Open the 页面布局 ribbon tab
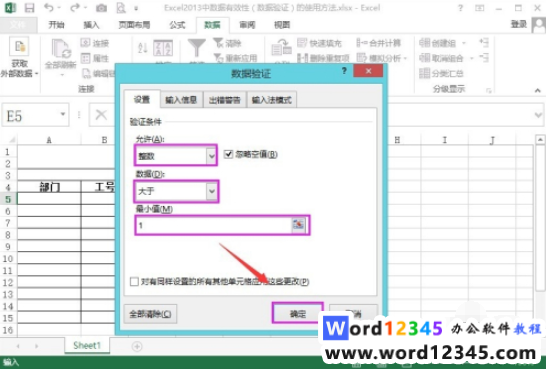The image size is (546, 369). click(x=134, y=25)
